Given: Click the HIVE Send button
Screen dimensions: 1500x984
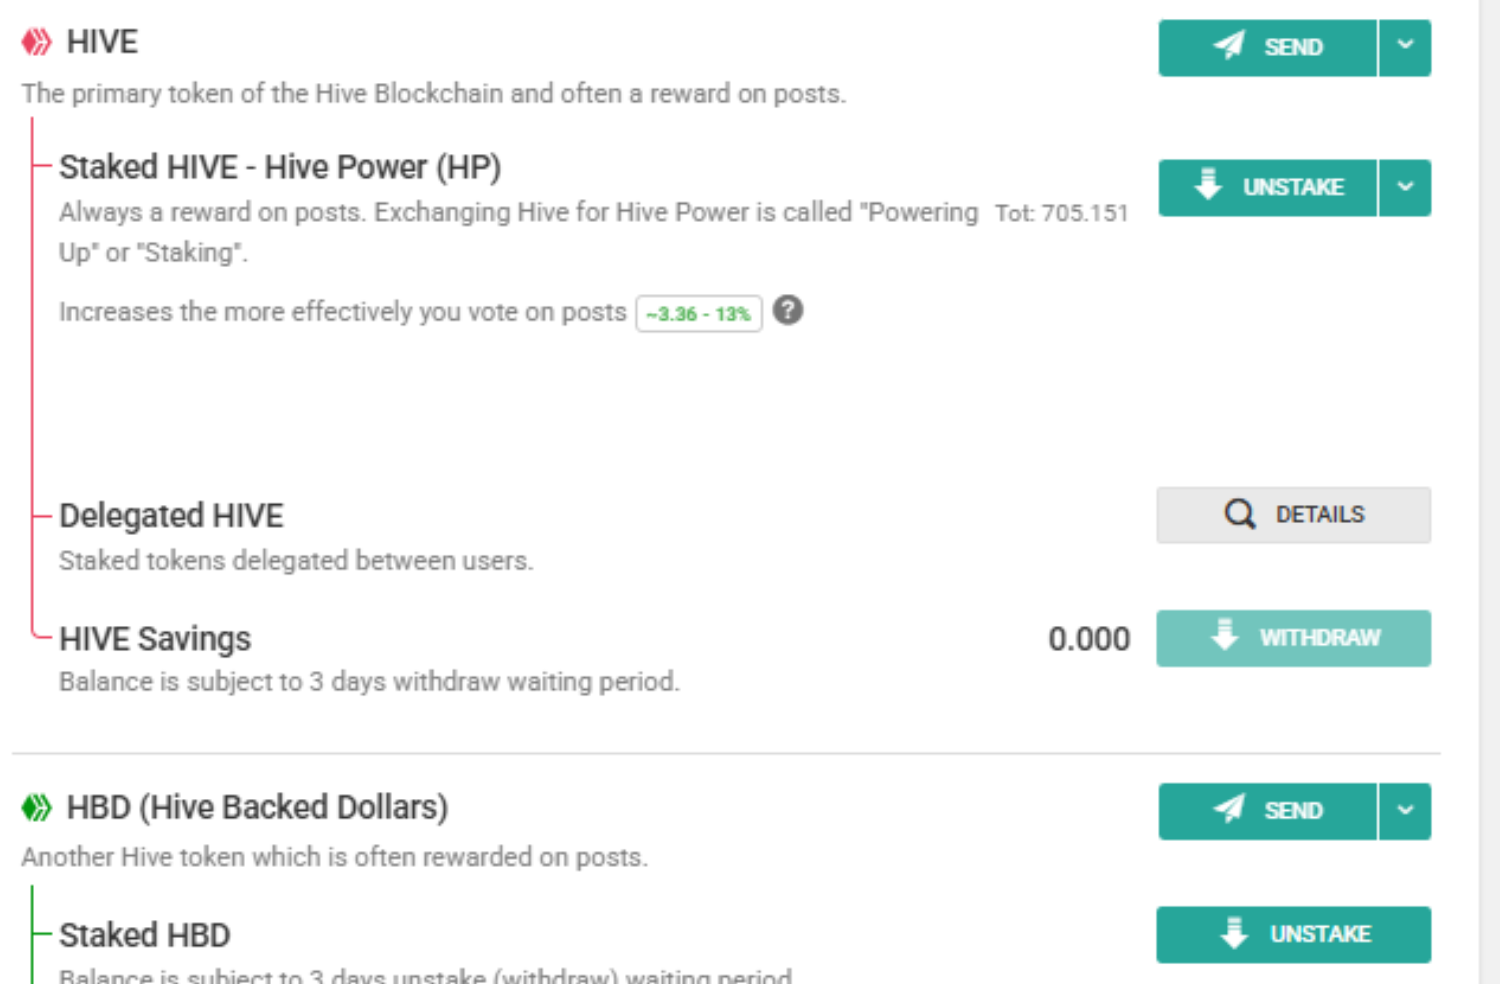Looking at the screenshot, I should (1267, 47).
